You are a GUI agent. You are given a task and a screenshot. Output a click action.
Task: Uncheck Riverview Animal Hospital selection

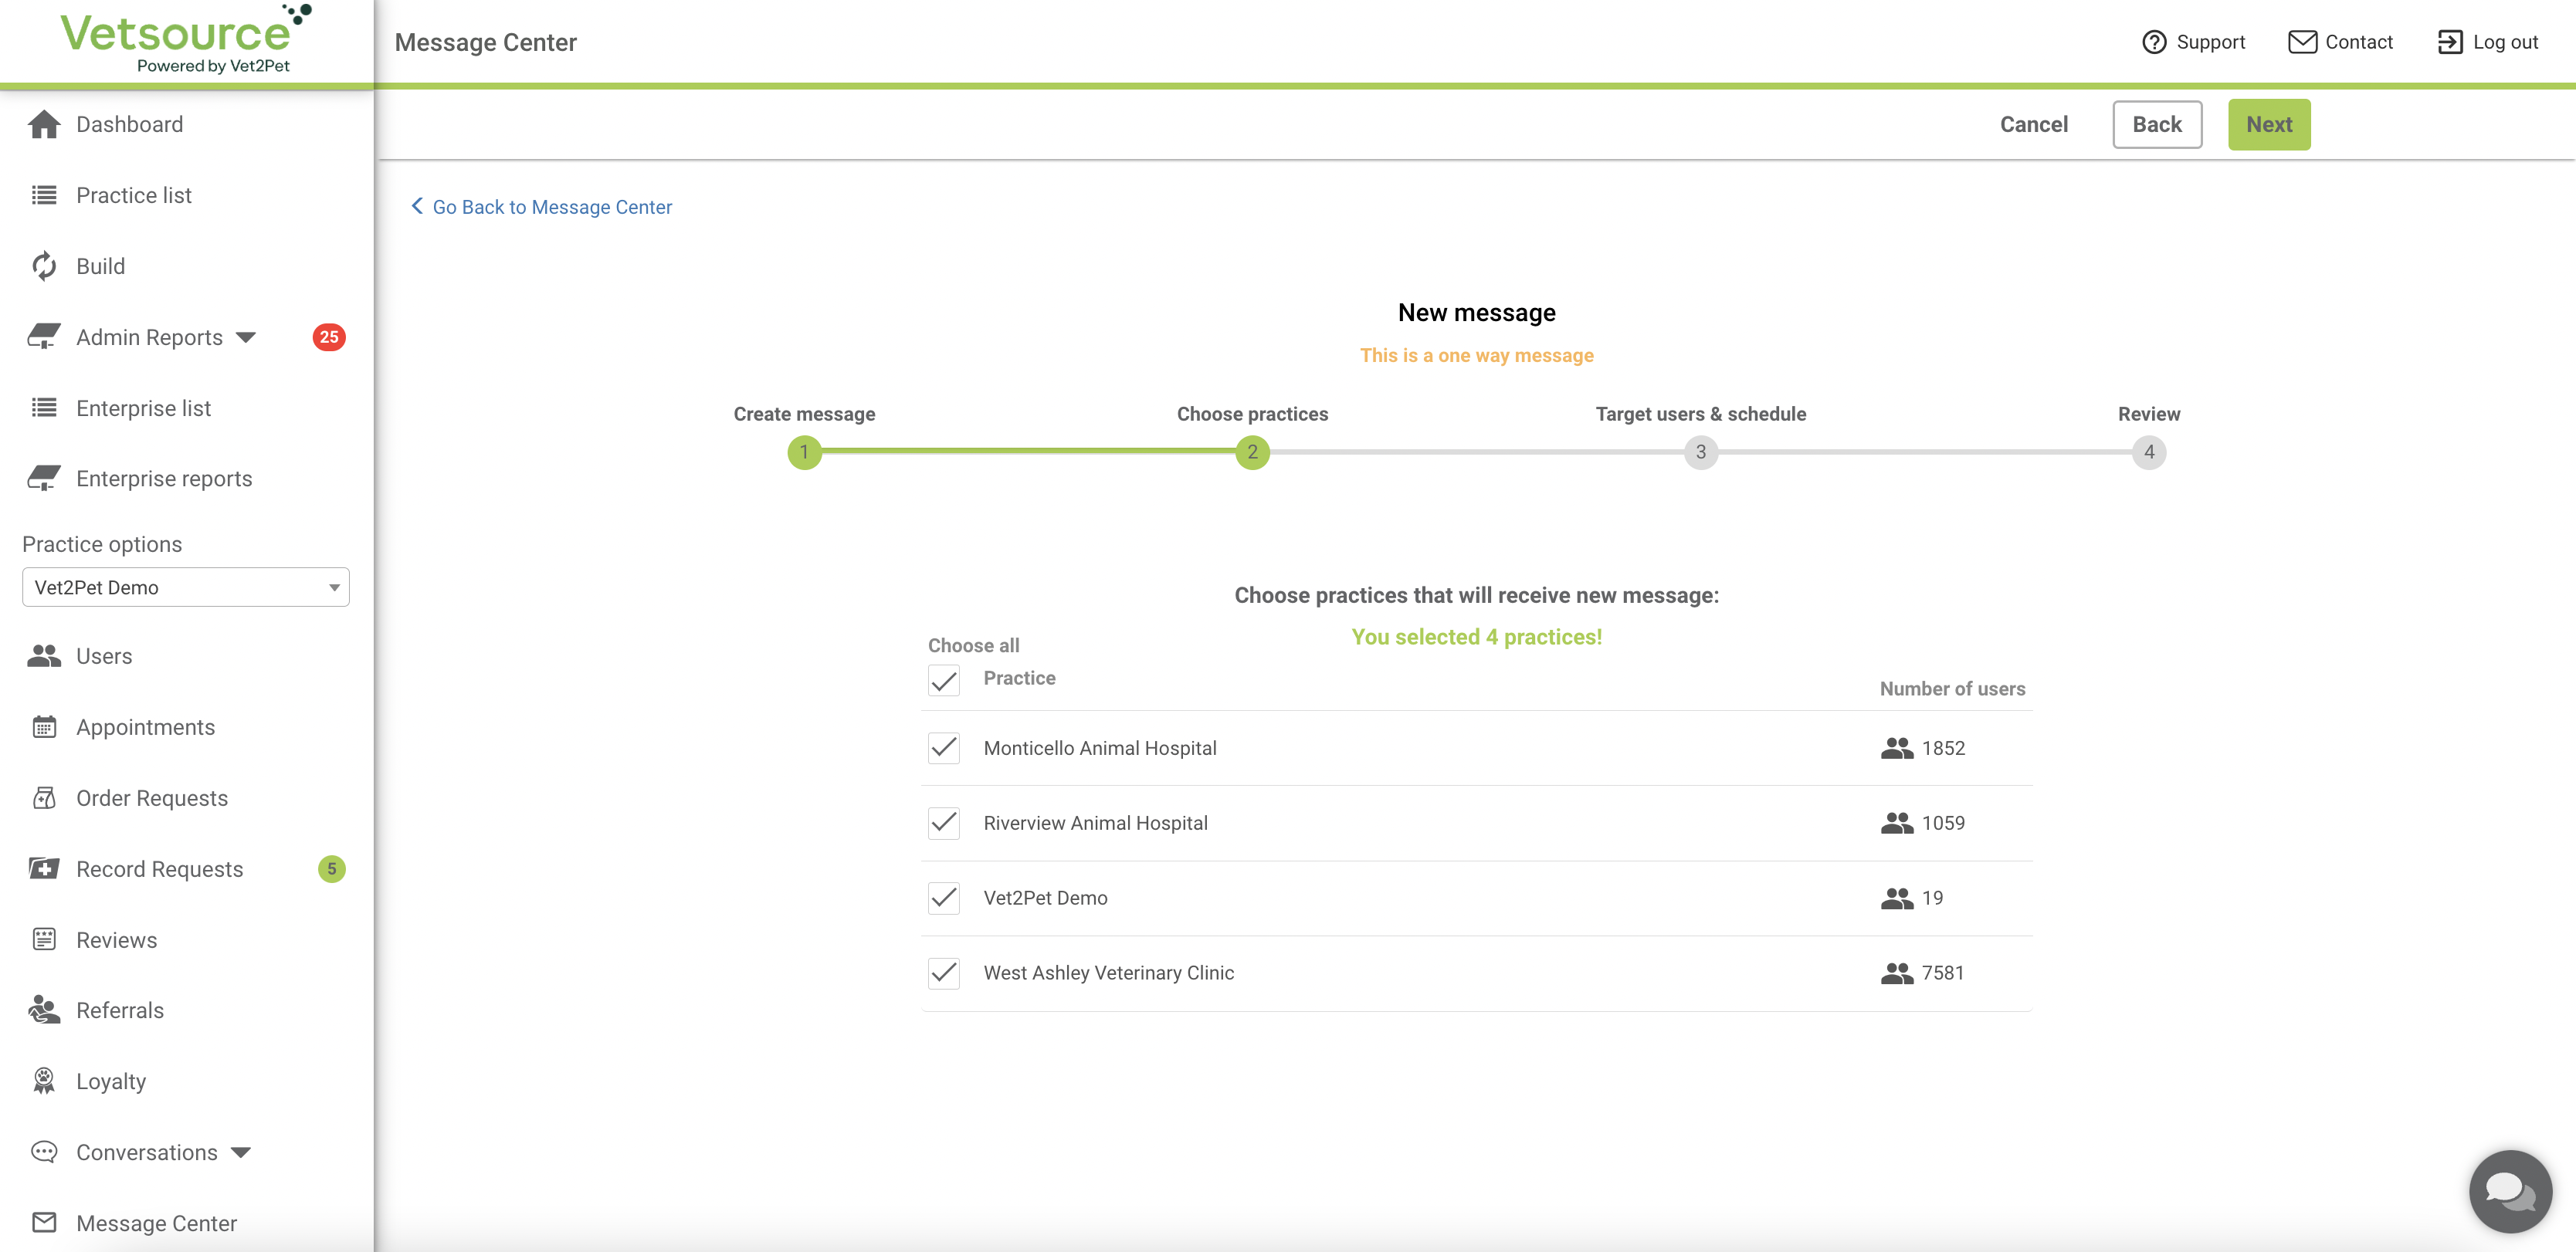click(944, 823)
